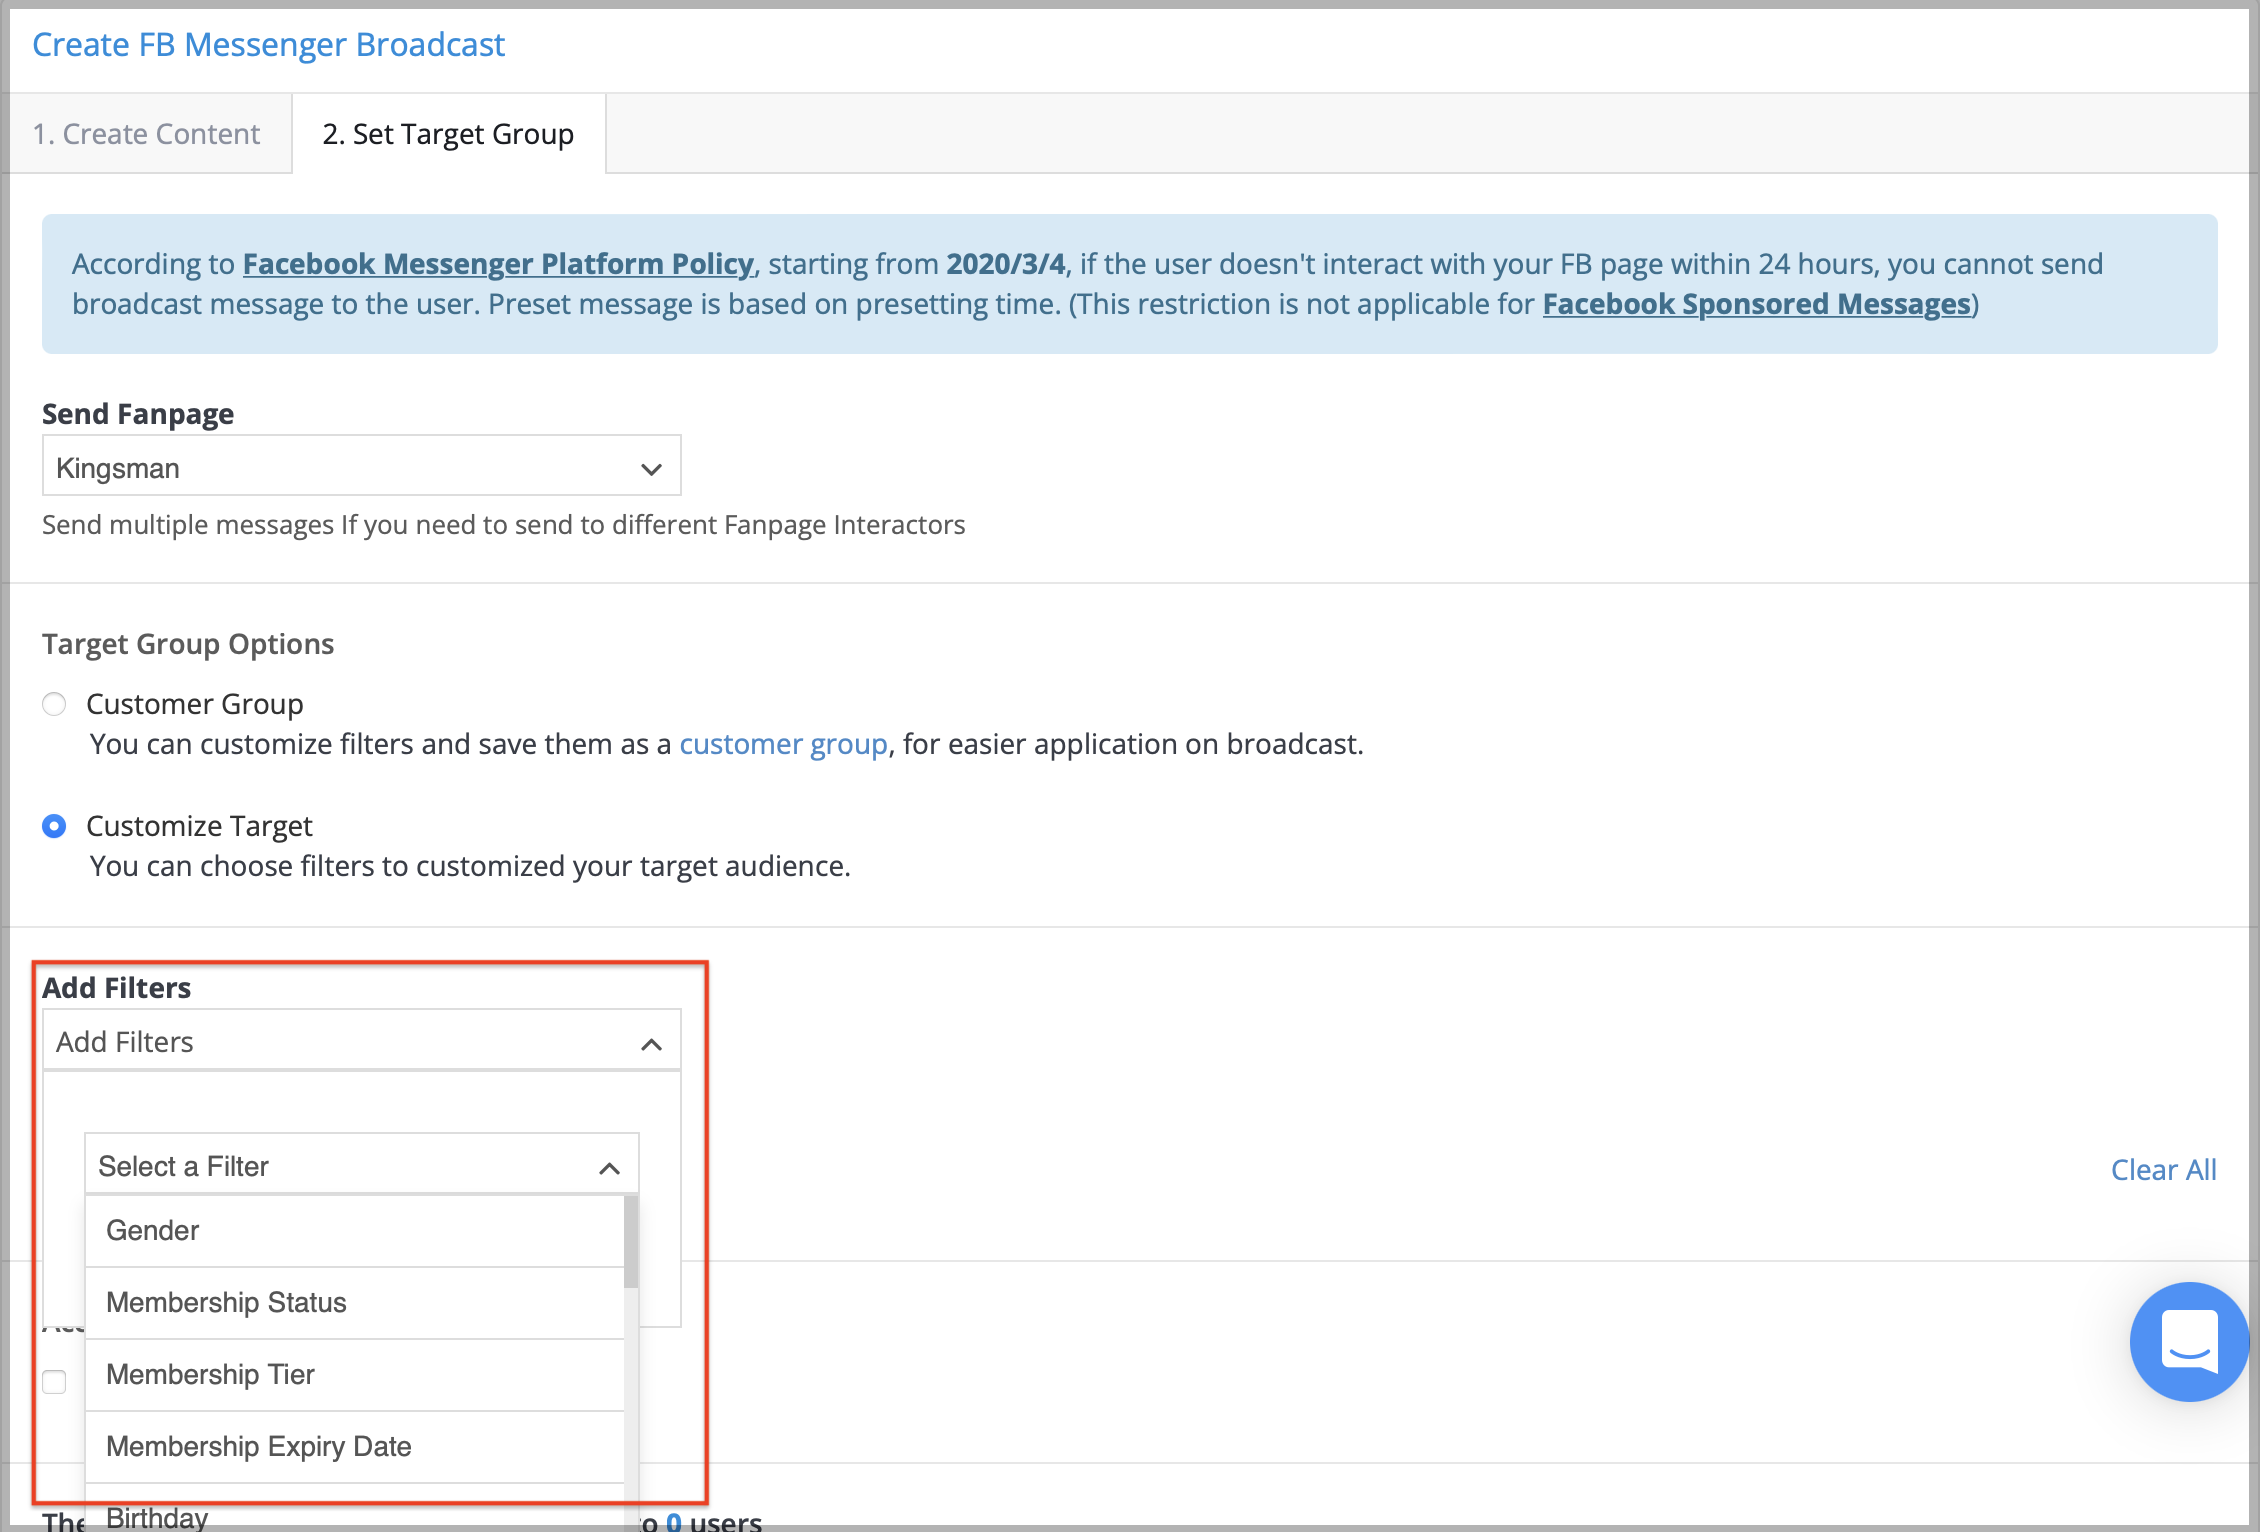
Task: Select the Customize Target radio button
Action: [54, 826]
